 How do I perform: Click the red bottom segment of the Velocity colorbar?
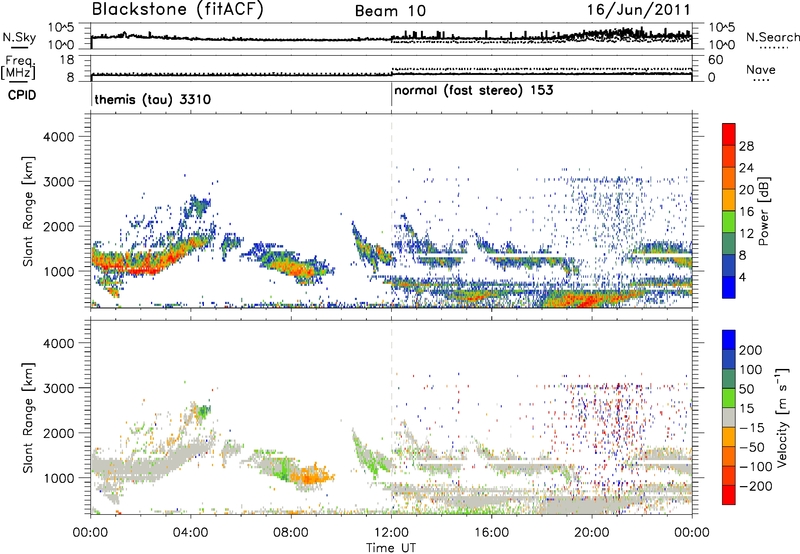[x=729, y=495]
